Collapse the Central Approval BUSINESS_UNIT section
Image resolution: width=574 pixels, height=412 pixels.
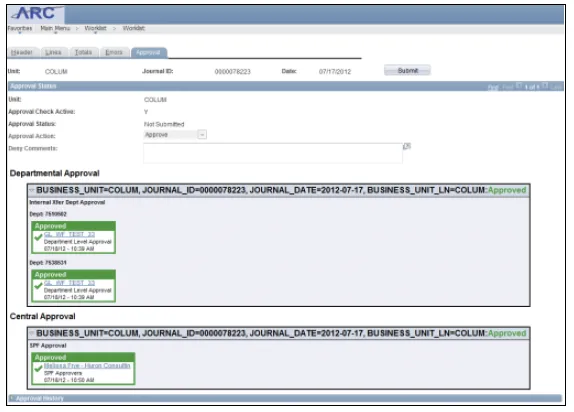32,333
